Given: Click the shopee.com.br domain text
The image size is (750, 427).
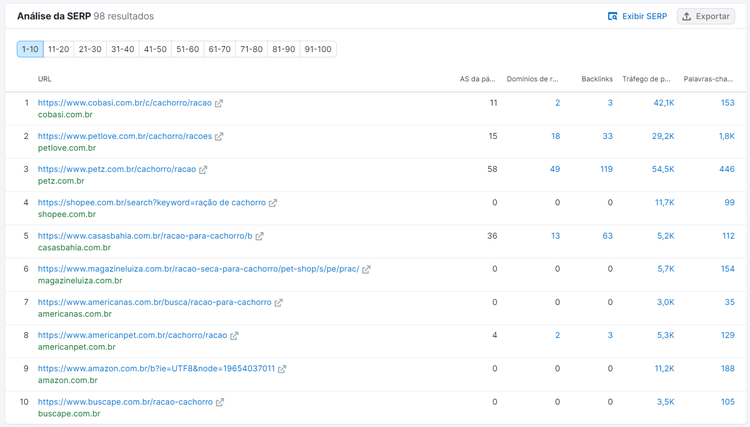Looking at the screenshot, I should tap(66, 214).
